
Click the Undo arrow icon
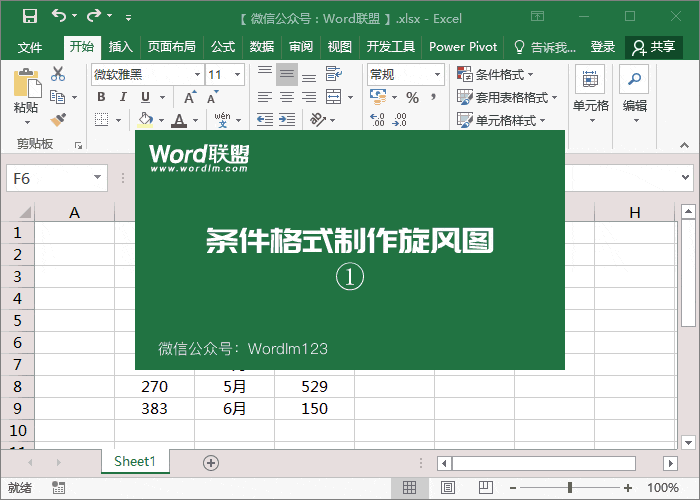point(59,16)
